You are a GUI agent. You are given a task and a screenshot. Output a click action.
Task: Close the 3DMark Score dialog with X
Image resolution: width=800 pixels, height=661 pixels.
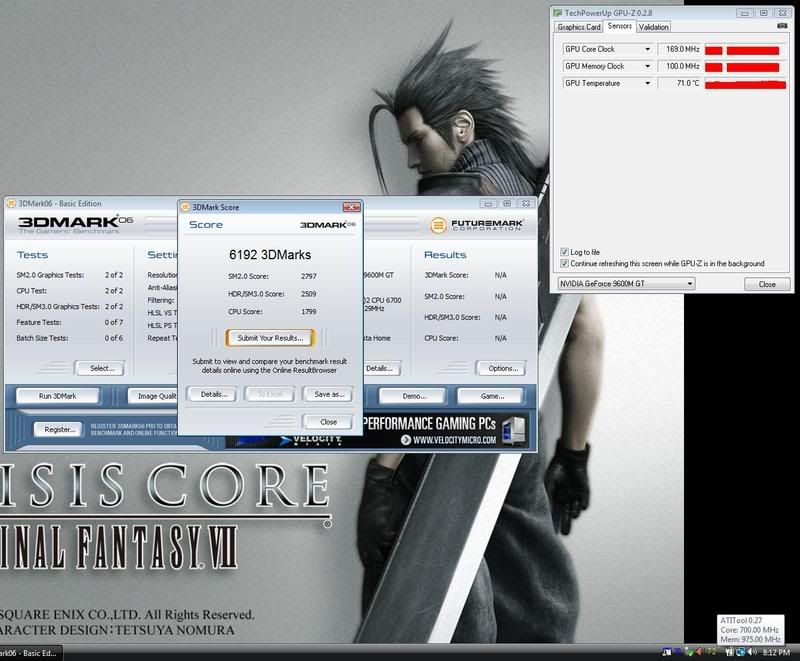[x=352, y=207]
